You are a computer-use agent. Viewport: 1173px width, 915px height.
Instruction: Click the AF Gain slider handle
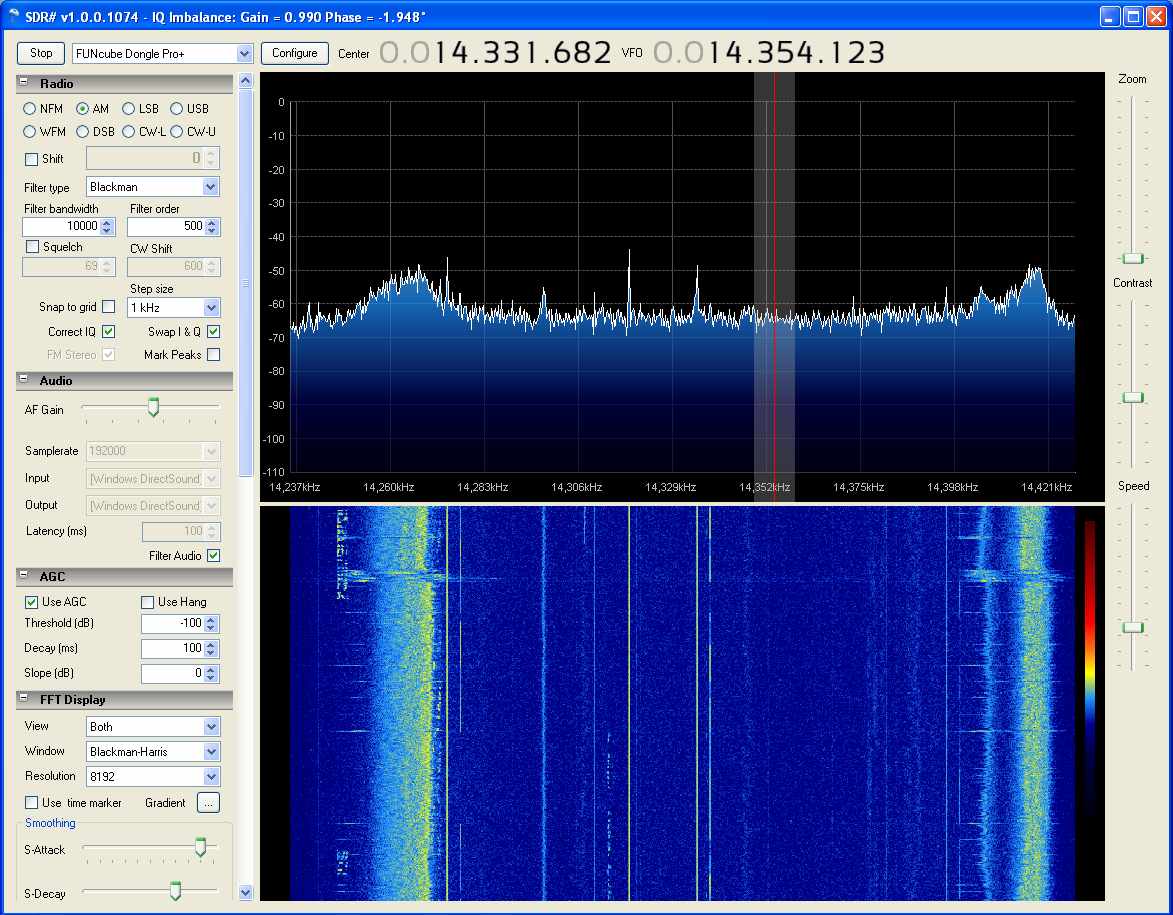(x=153, y=407)
